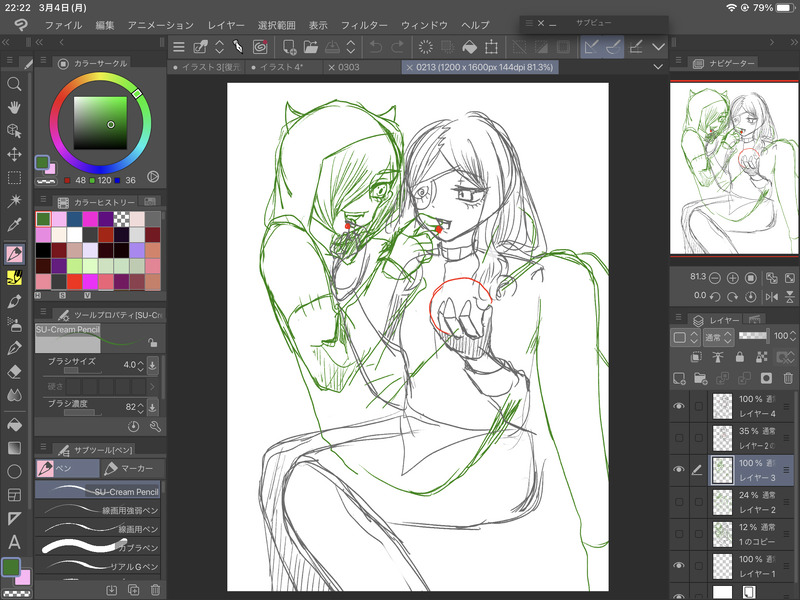Select ペン sub tool group
The width and height of the screenshot is (800, 600).
tap(67, 468)
